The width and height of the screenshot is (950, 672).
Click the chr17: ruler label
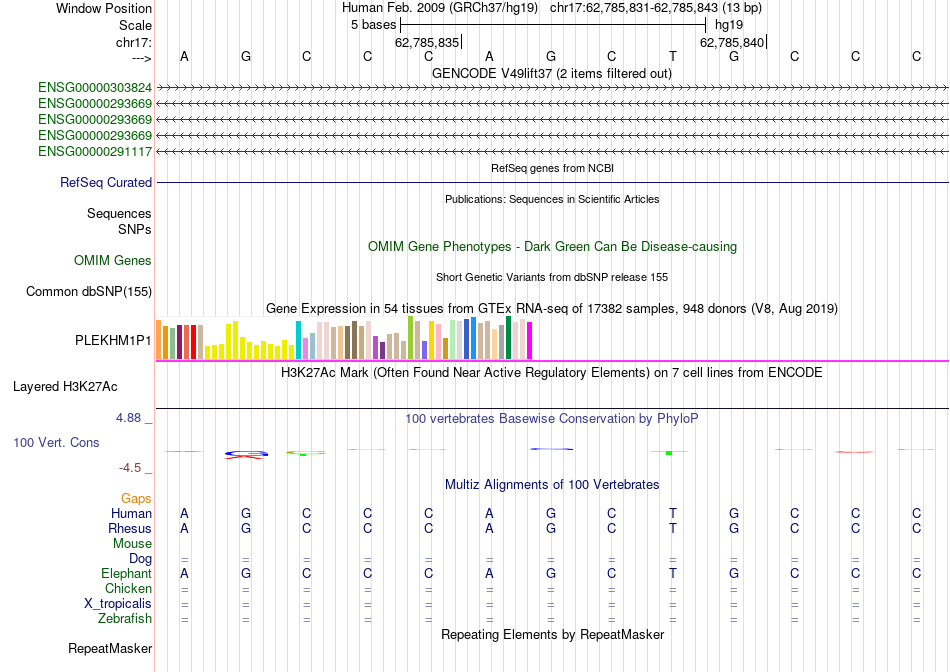(134, 42)
